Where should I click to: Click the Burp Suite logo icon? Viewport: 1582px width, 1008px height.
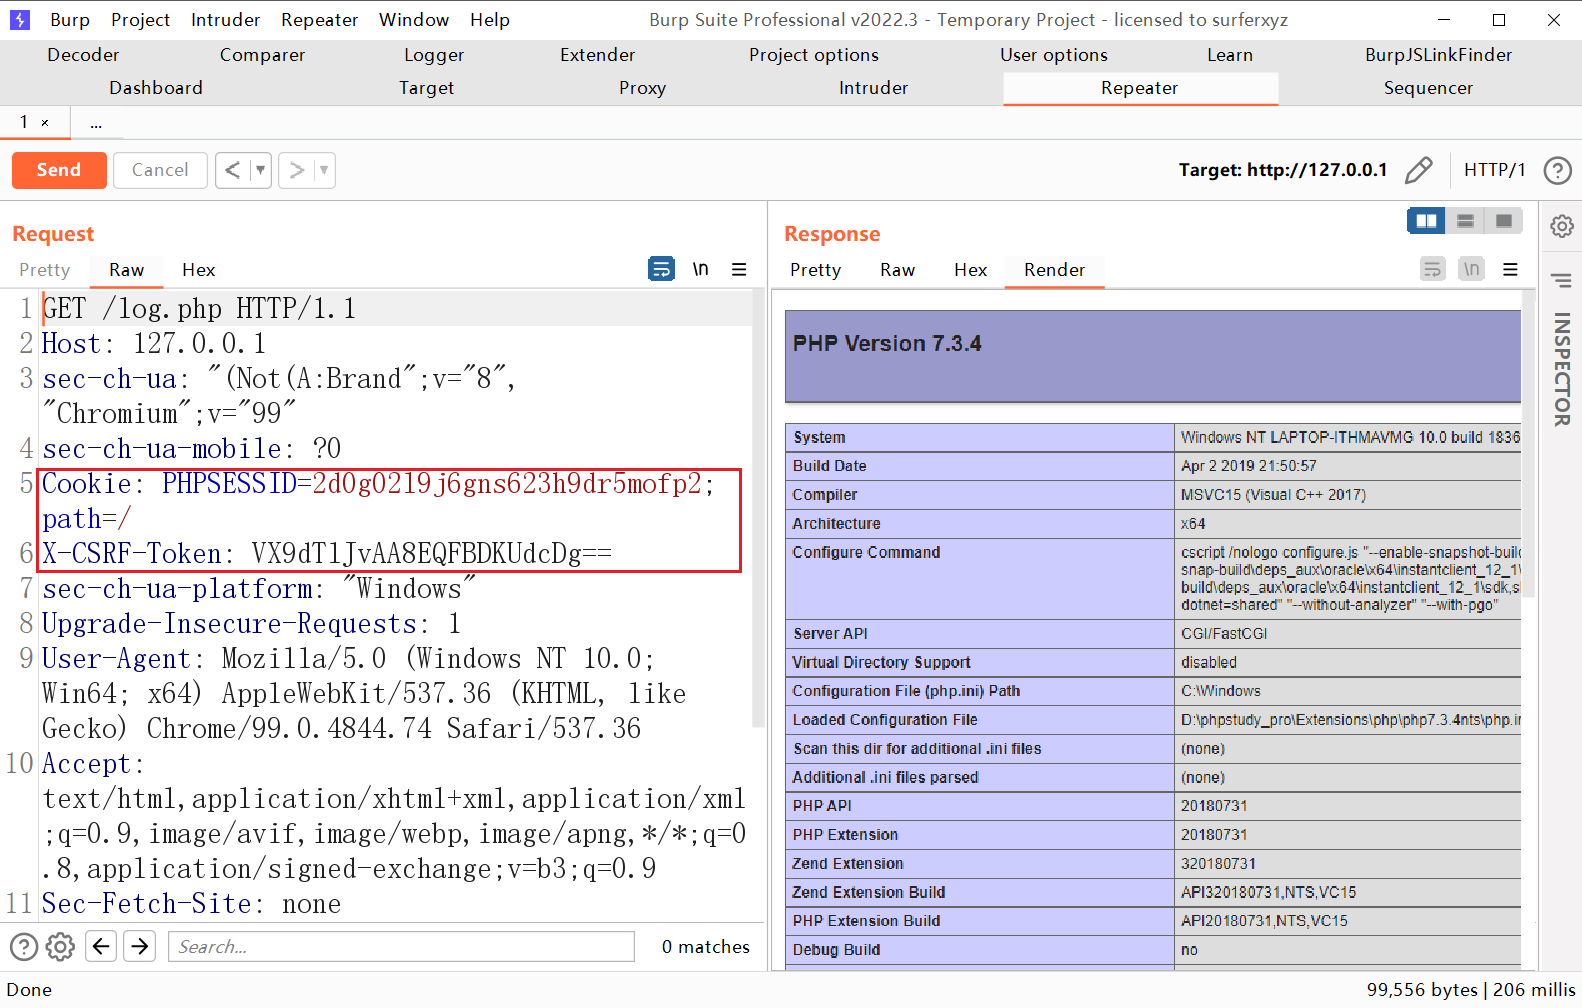[19, 19]
